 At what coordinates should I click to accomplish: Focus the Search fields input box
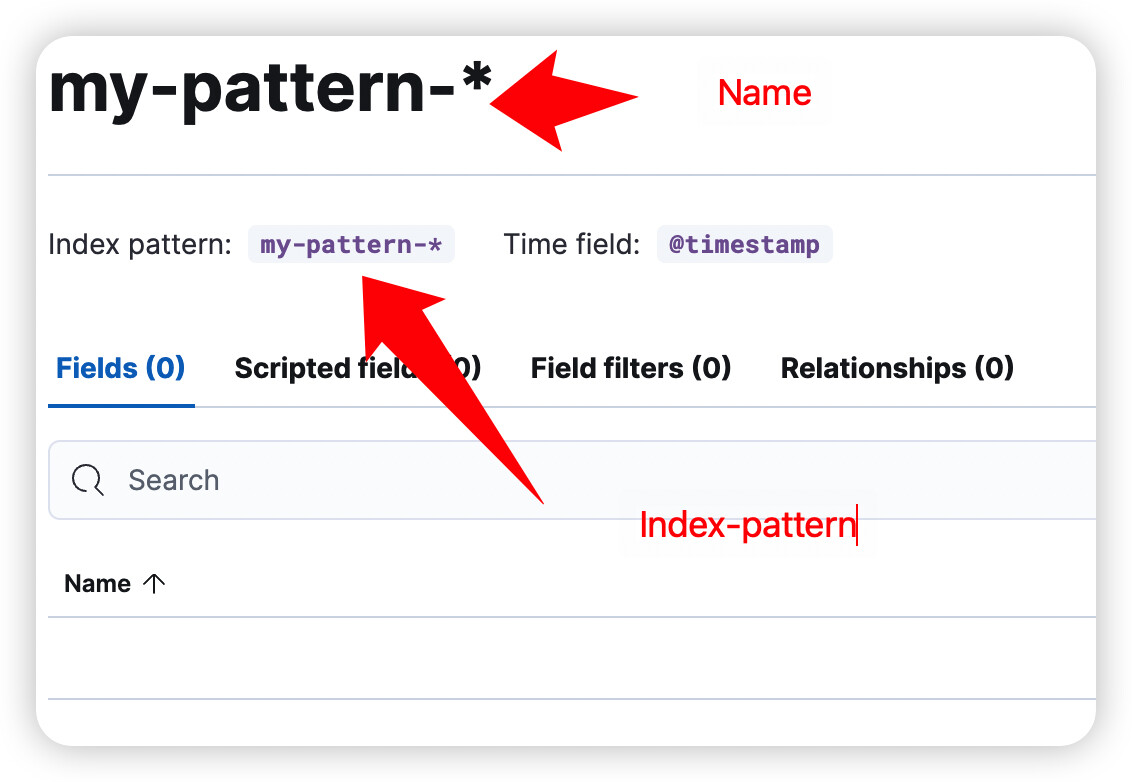click(x=600, y=481)
